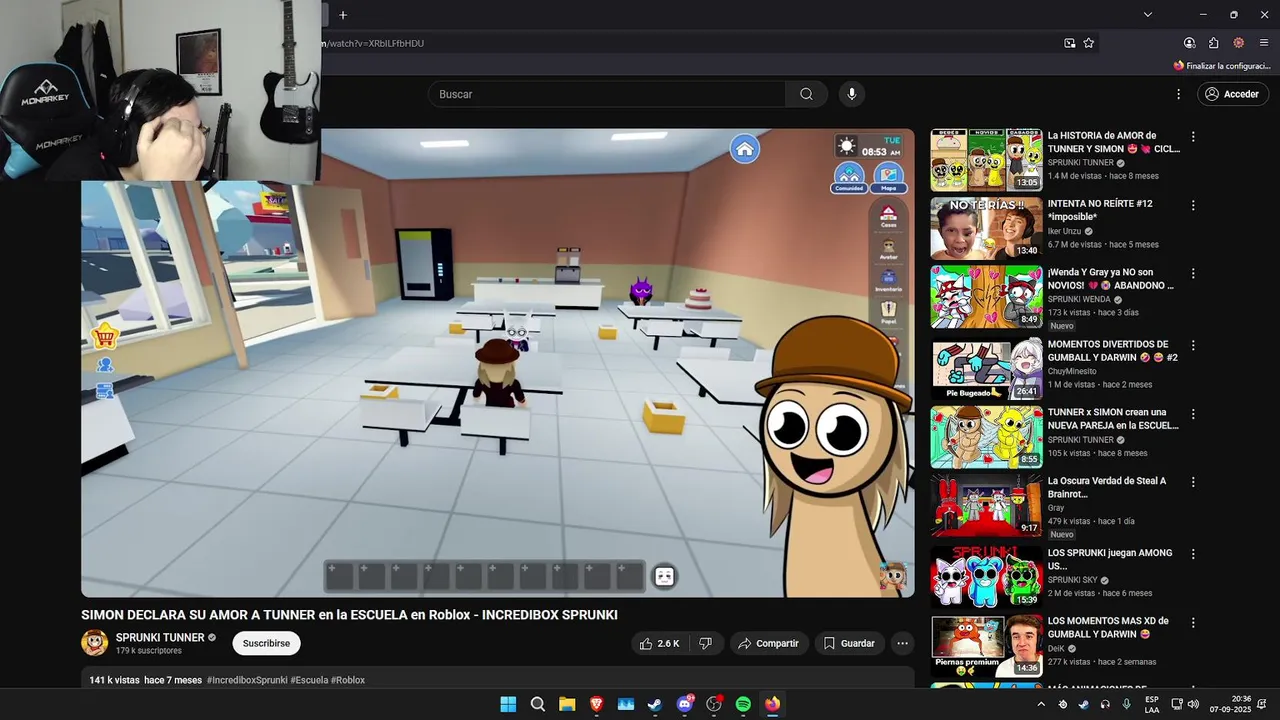
Task: Sign in with the Acceder button
Action: tap(1232, 94)
